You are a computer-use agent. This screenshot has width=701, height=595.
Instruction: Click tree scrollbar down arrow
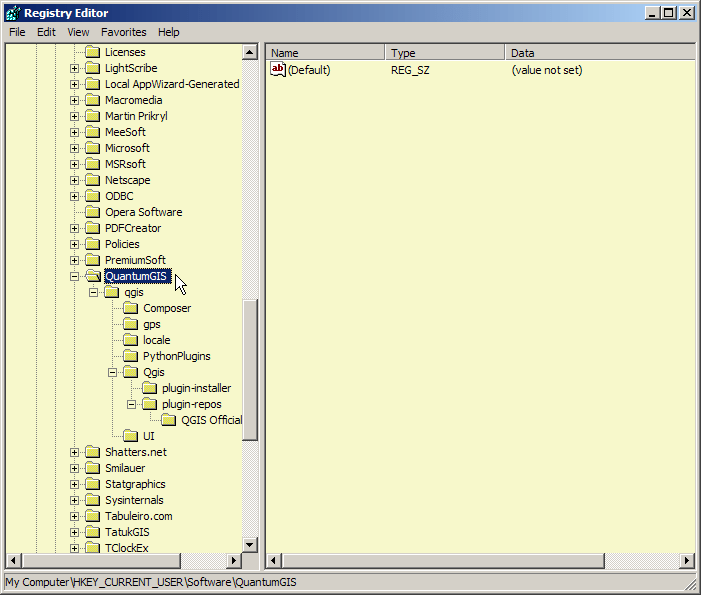tap(250, 544)
